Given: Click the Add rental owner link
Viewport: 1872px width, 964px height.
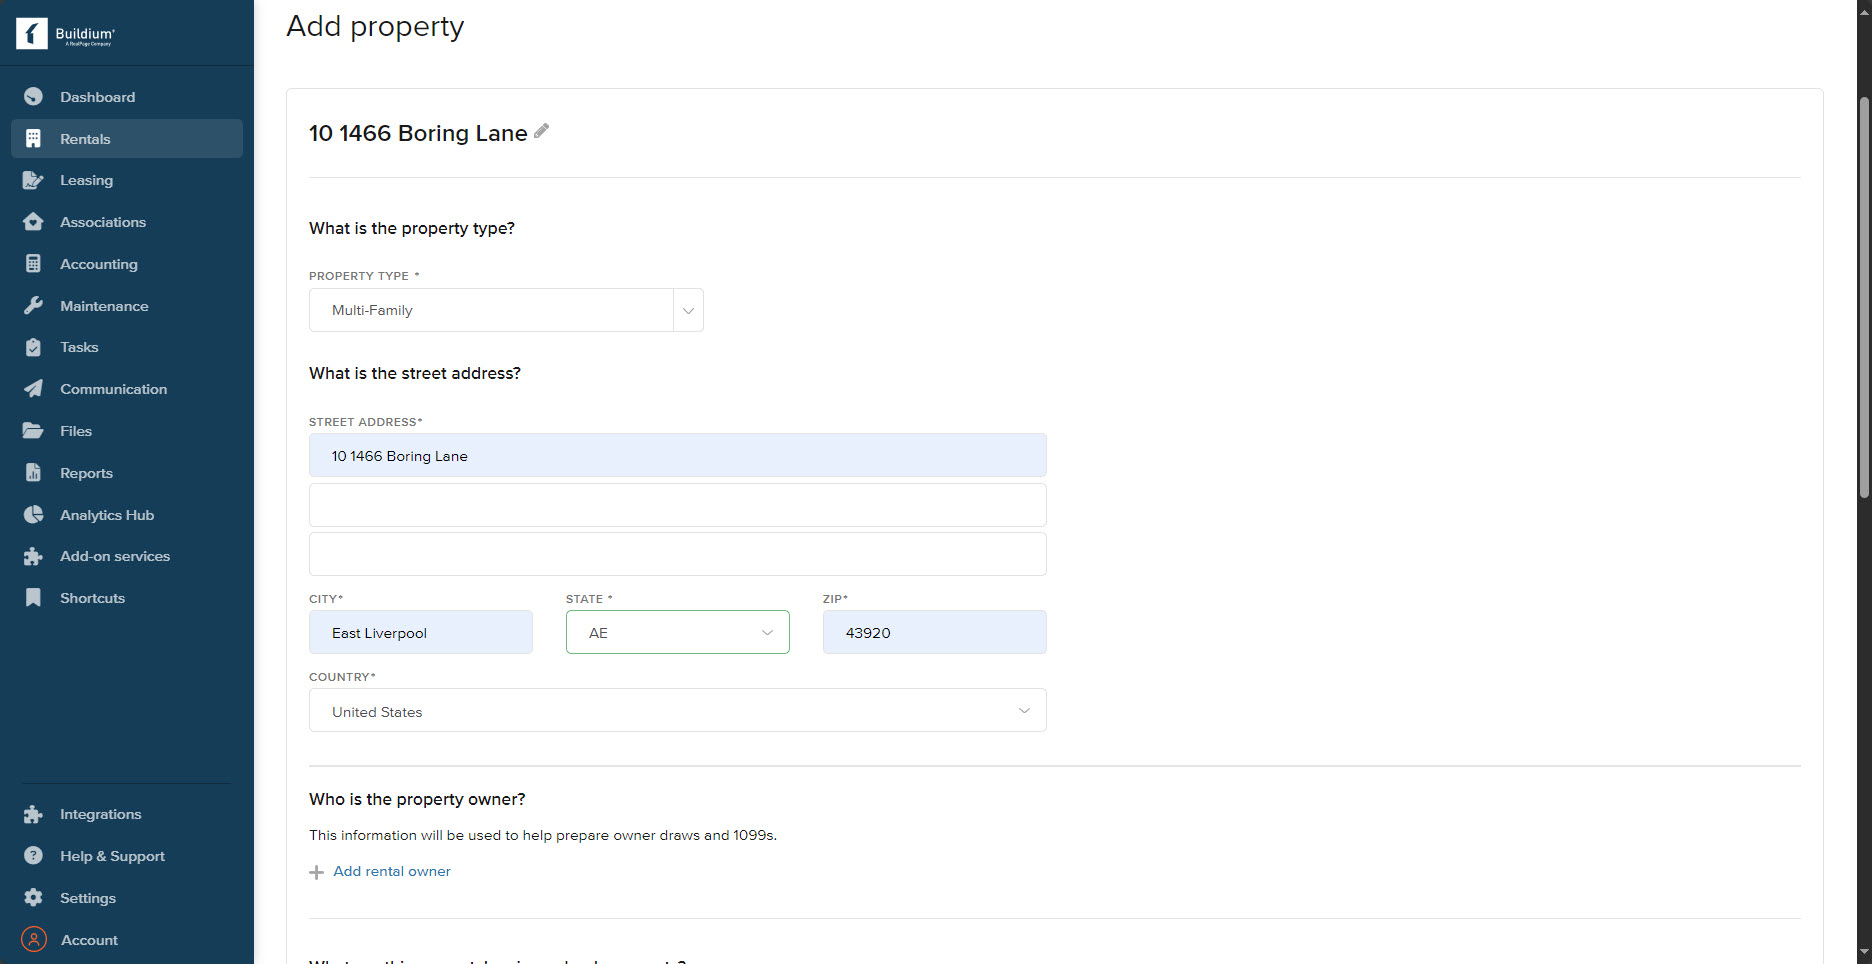Looking at the screenshot, I should tap(391, 872).
